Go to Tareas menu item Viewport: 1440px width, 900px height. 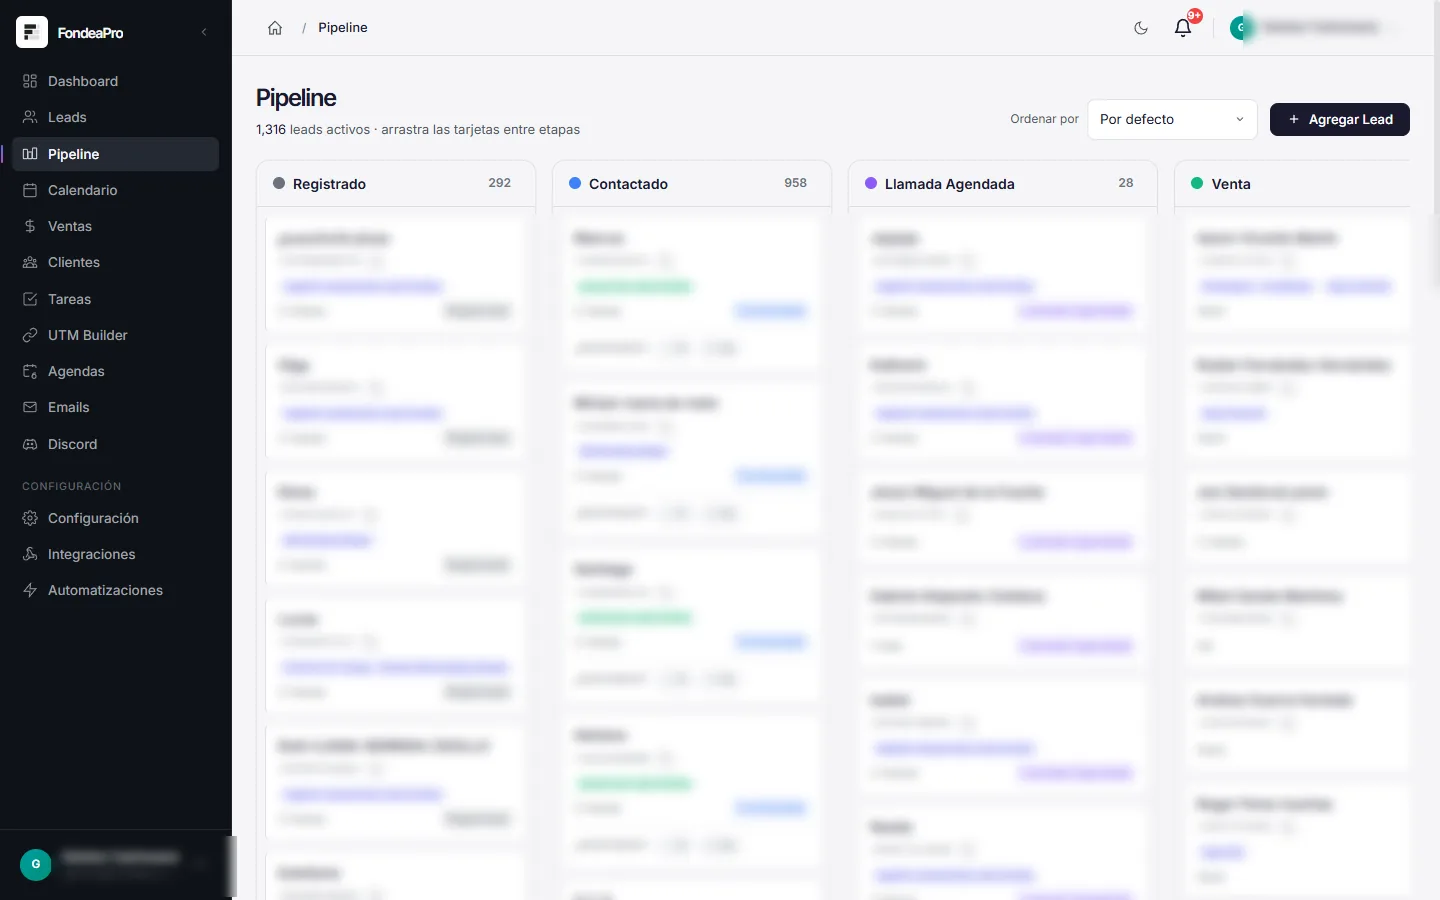point(115,299)
